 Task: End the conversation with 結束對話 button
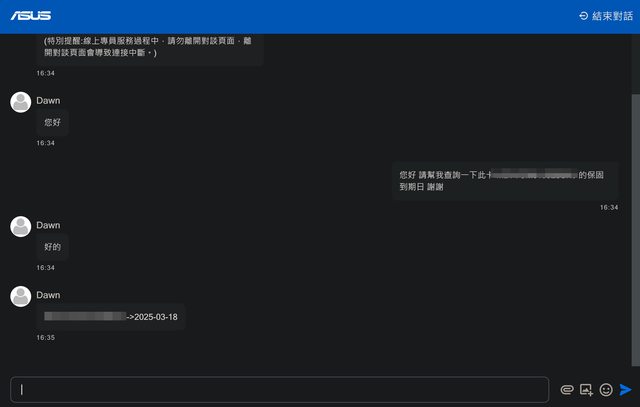point(606,16)
